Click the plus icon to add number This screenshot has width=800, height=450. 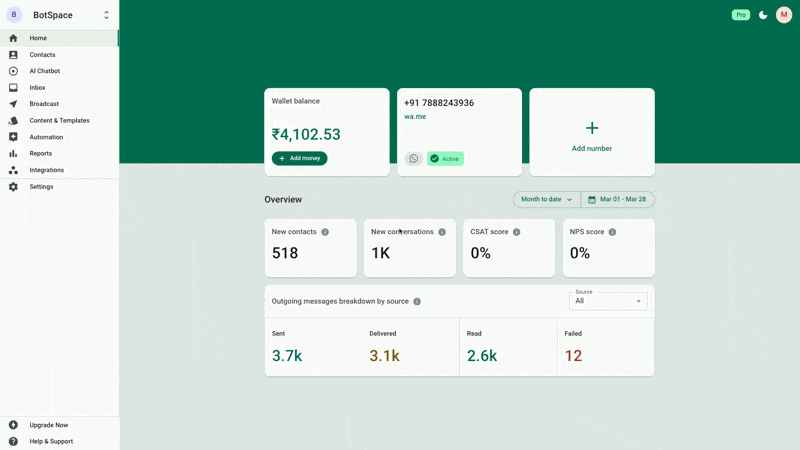592,128
